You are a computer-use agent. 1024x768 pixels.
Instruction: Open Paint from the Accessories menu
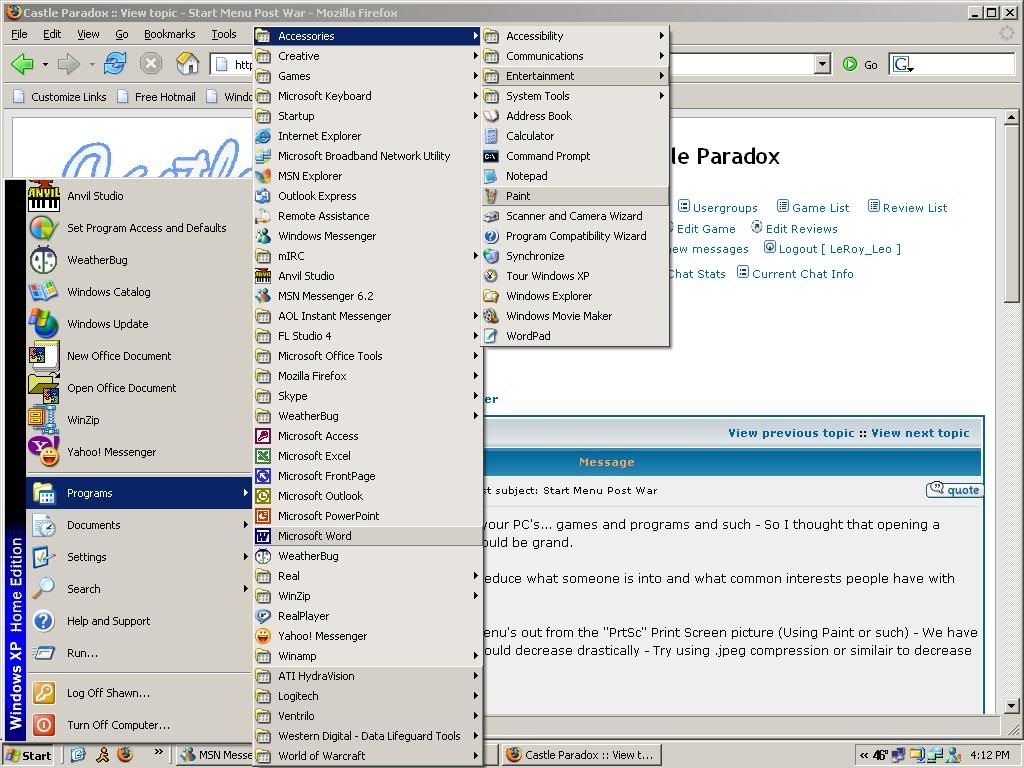[x=575, y=196]
